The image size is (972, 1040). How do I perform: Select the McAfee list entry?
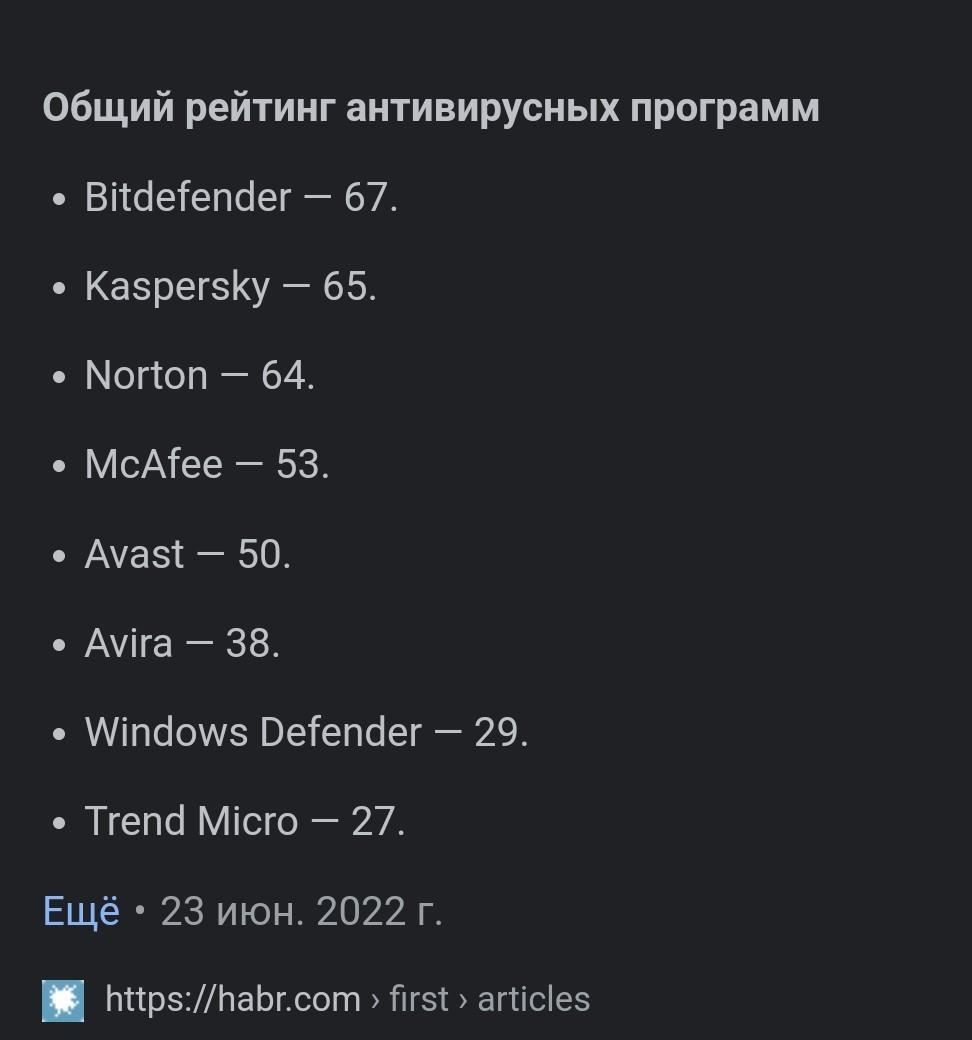click(x=207, y=464)
